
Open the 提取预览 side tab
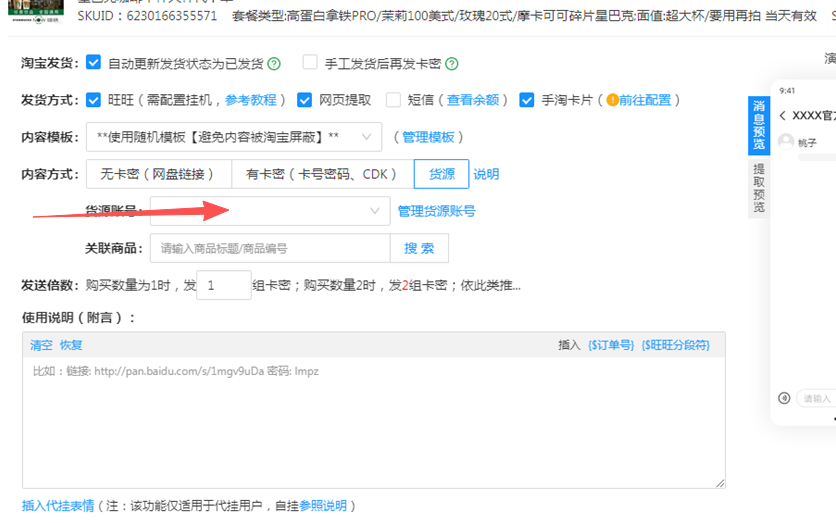[759, 188]
